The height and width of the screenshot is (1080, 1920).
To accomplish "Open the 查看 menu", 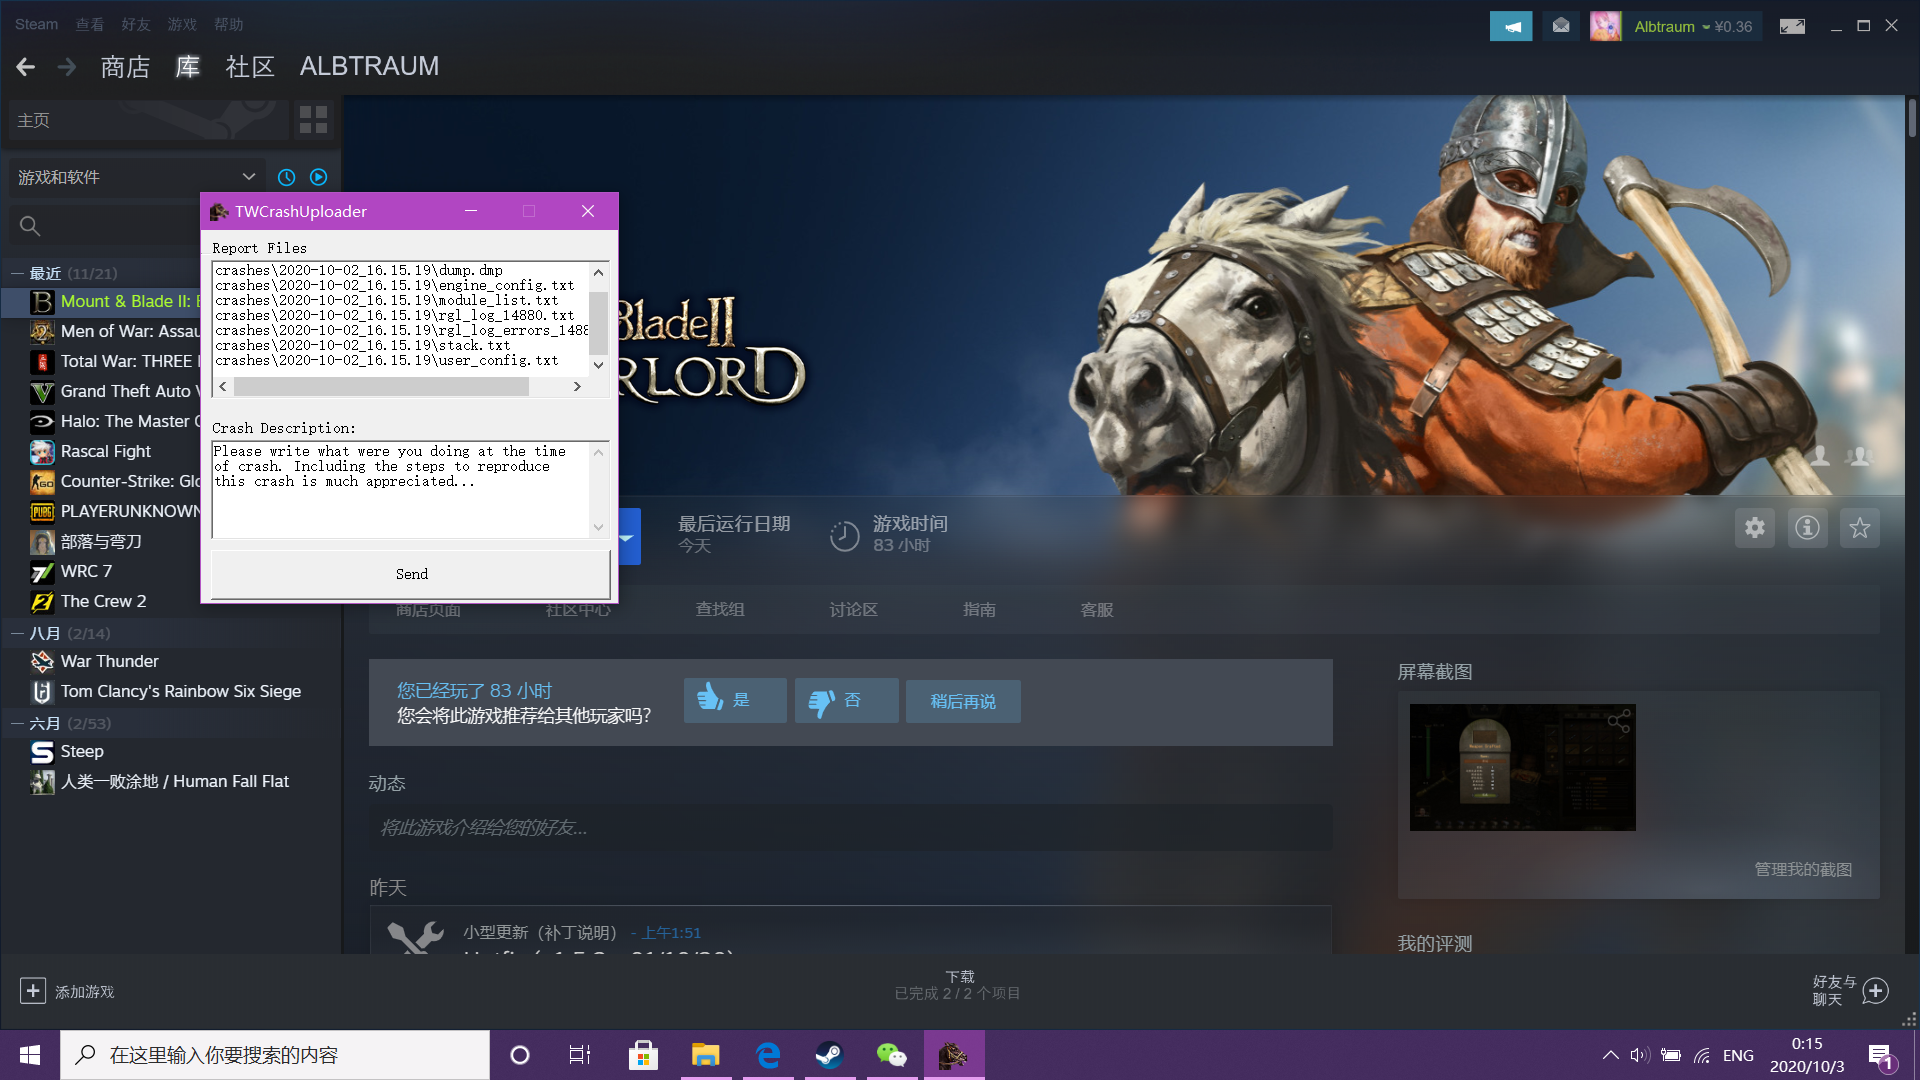I will coord(90,24).
